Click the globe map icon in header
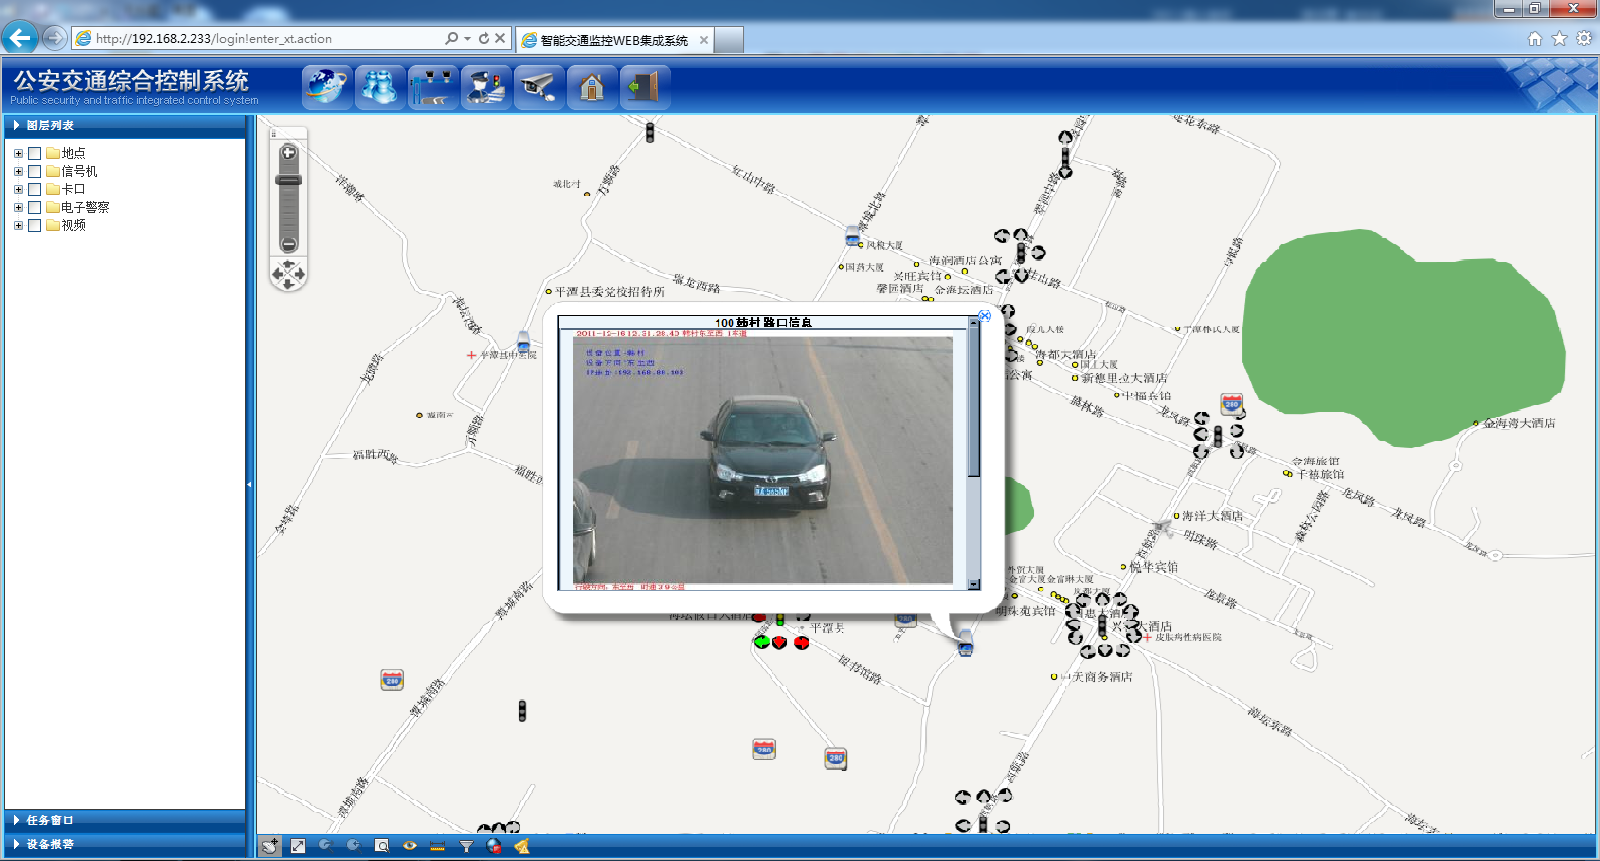 (327, 87)
